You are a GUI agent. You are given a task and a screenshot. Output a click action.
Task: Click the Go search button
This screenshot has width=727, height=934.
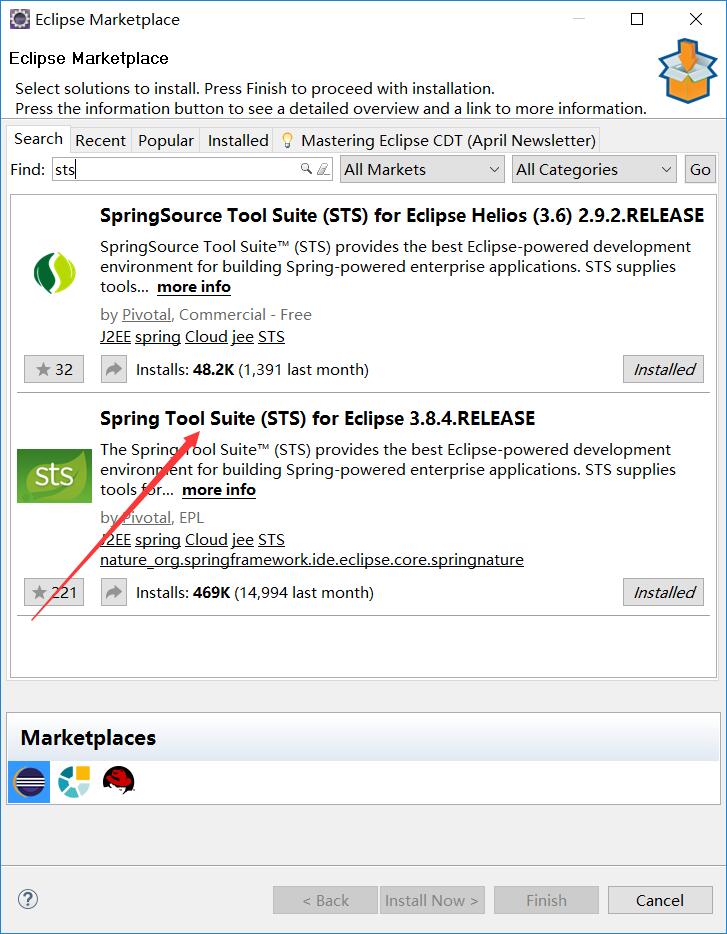pyautogui.click(x=700, y=169)
